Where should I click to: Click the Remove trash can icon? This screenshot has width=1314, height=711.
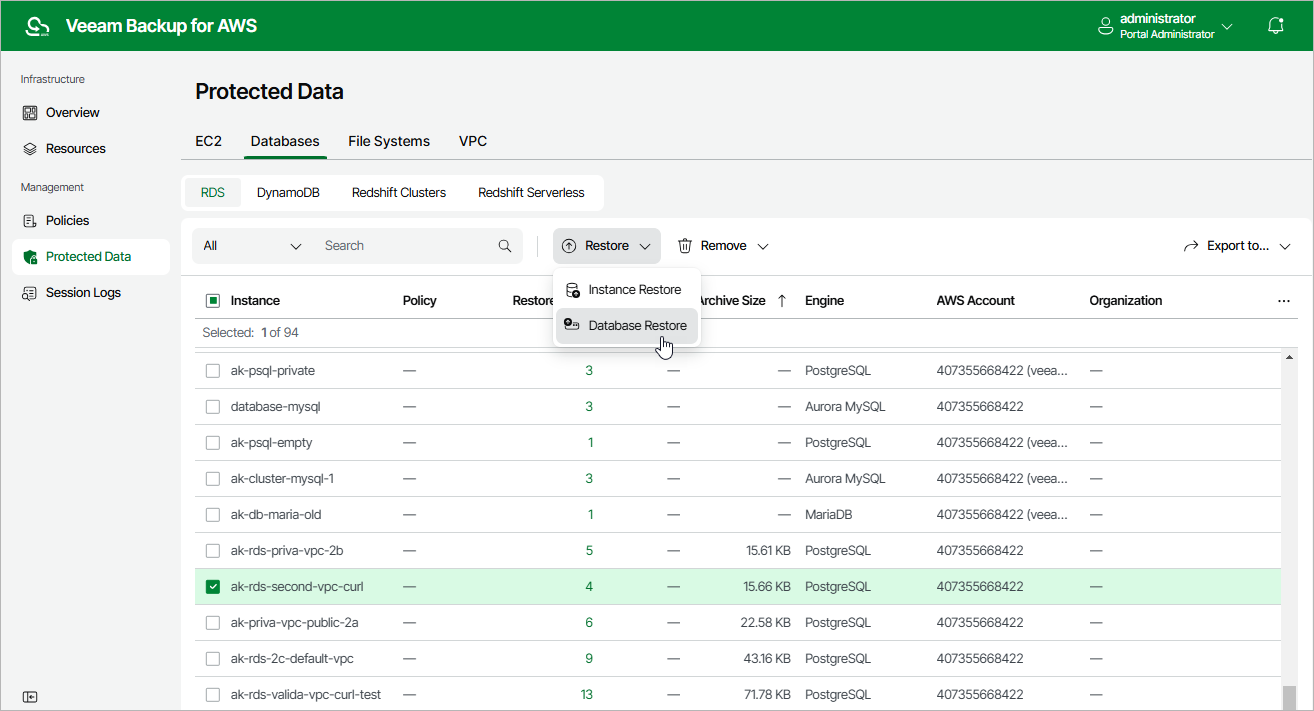coord(685,246)
